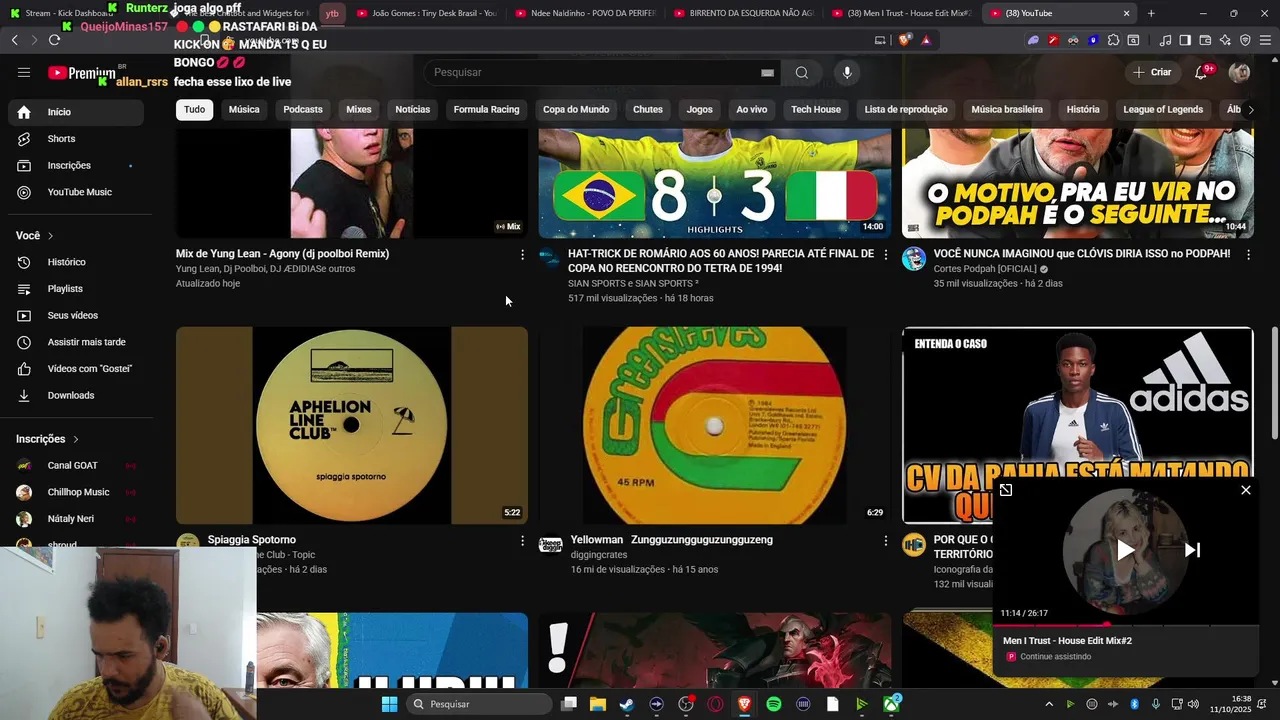
Task: Open Inscrições in the sidebar
Action: 76,165
